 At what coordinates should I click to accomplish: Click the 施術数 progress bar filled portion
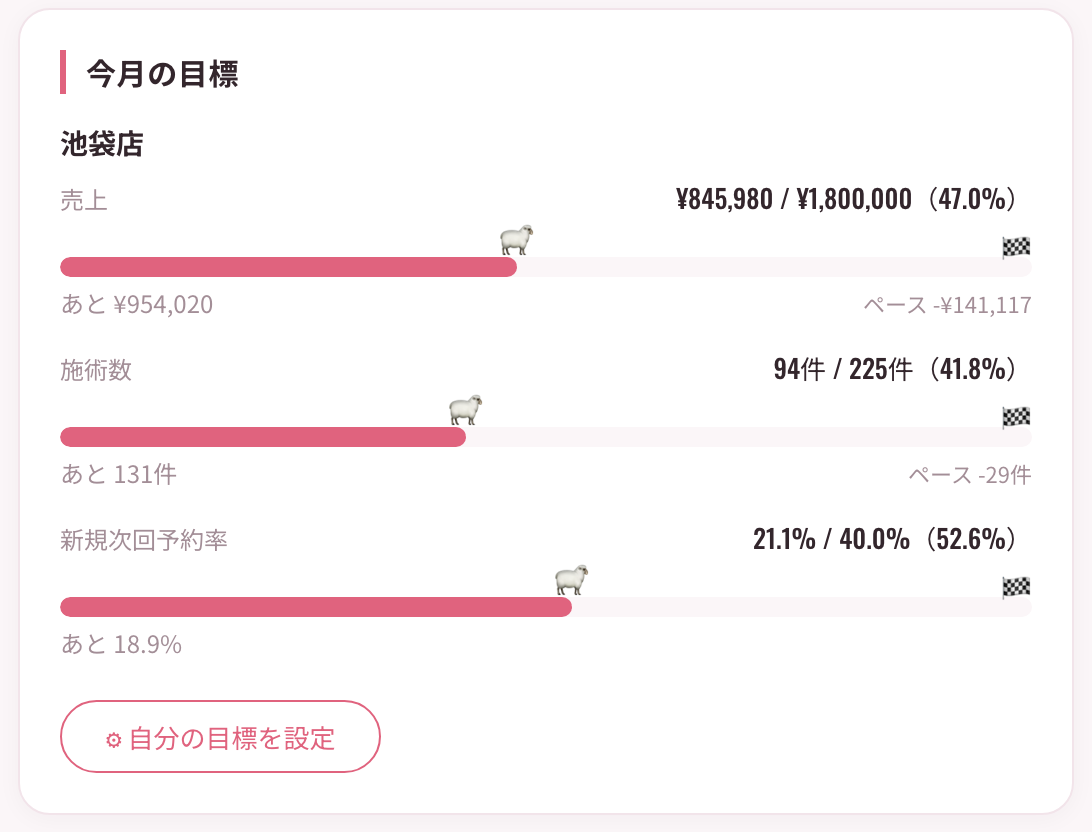[263, 437]
